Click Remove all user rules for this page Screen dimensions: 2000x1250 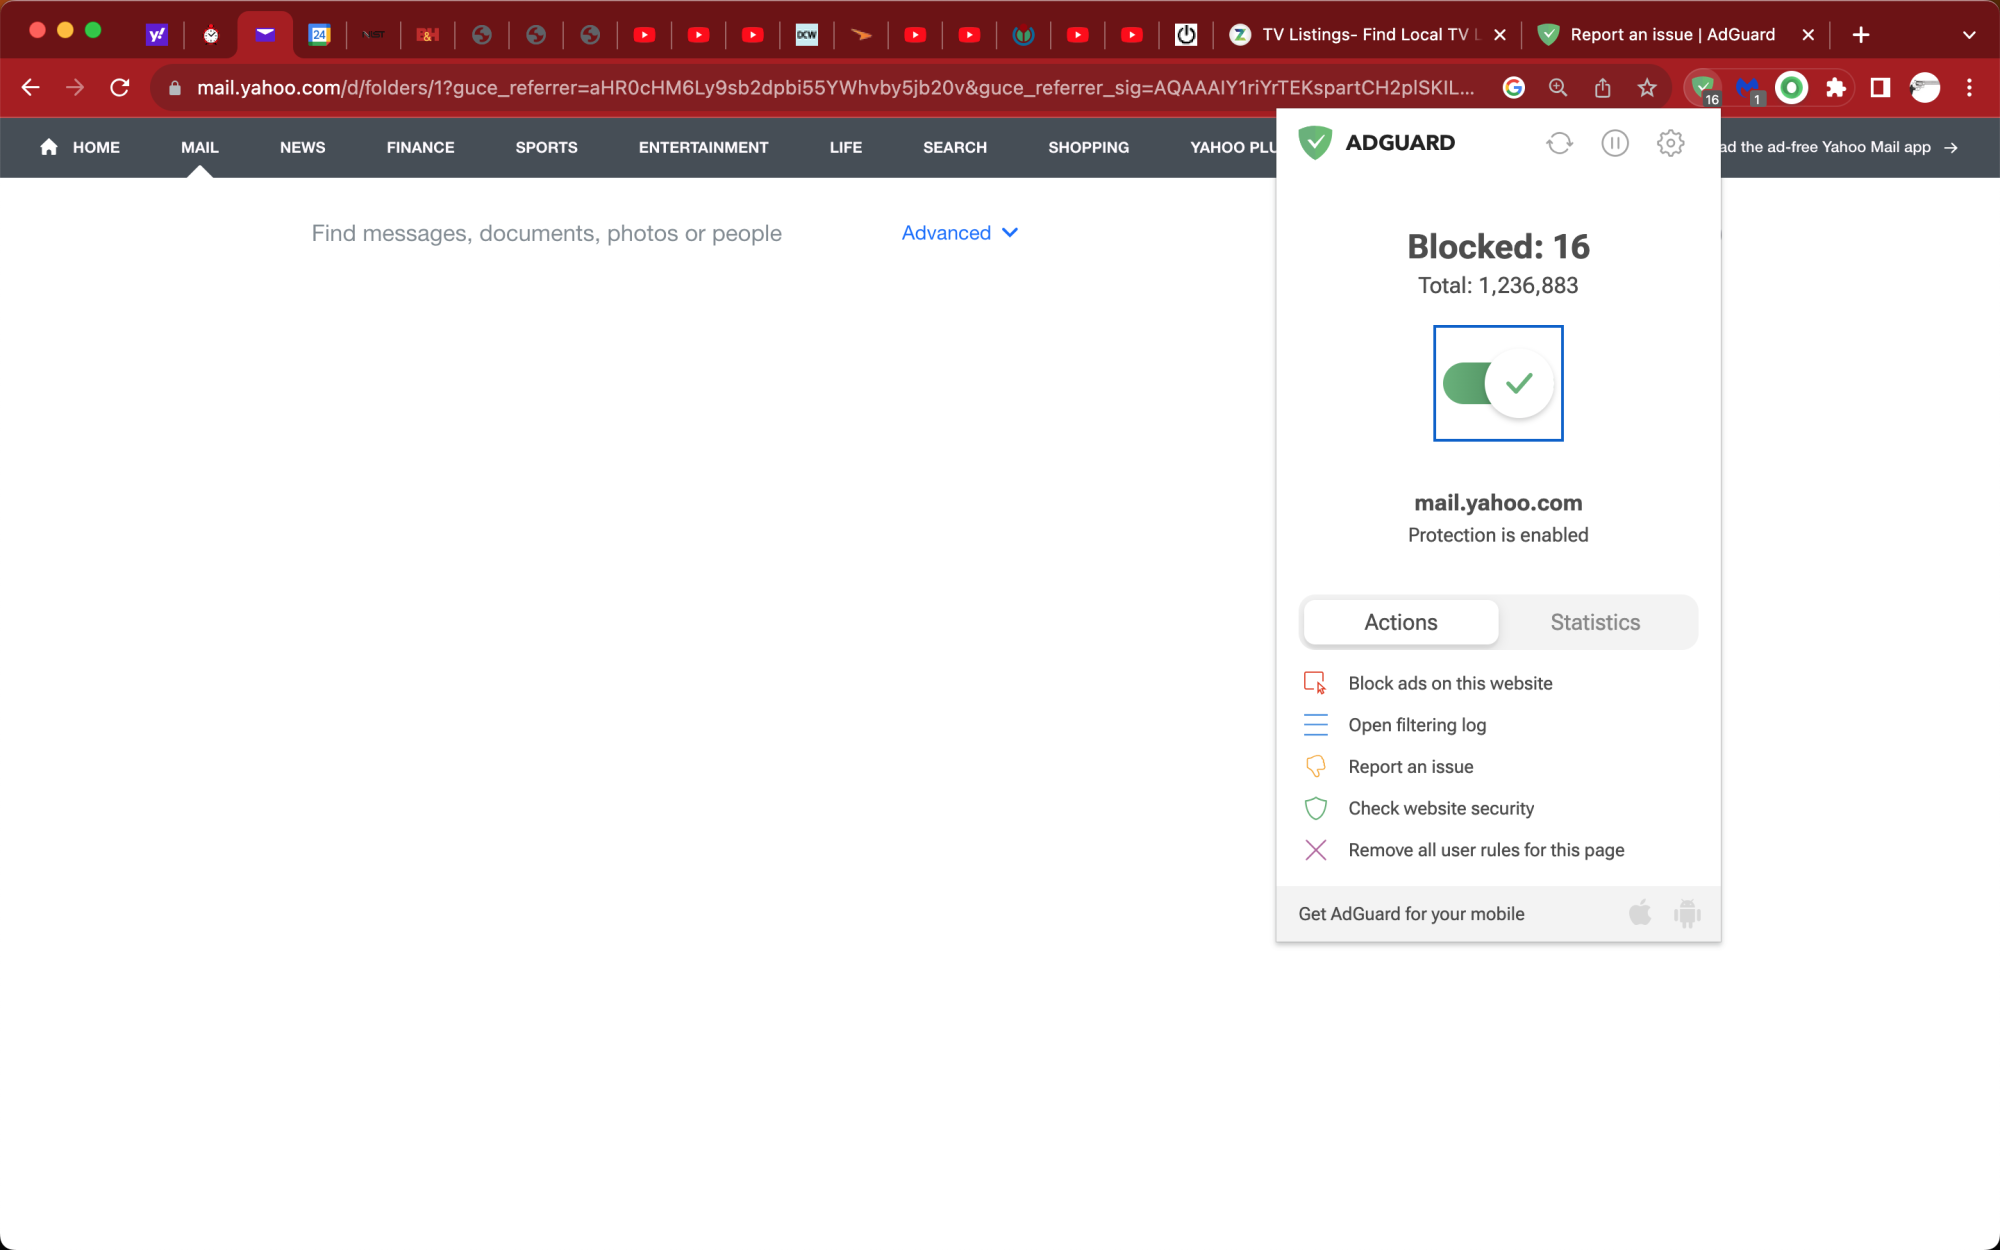pyautogui.click(x=1315, y=849)
